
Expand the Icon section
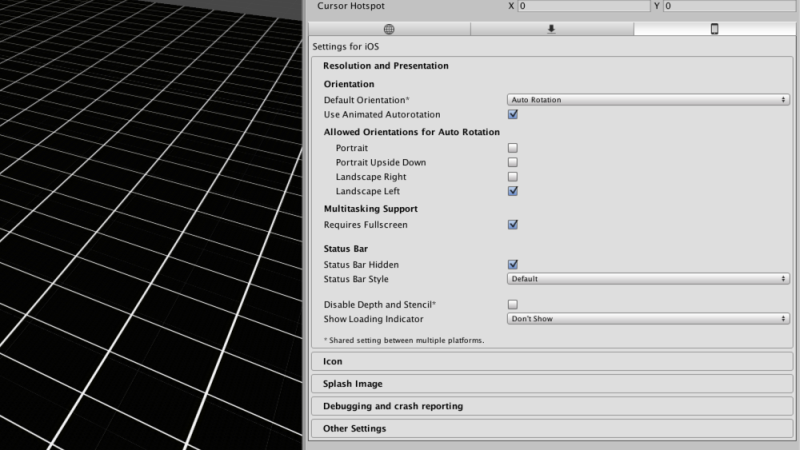point(552,361)
